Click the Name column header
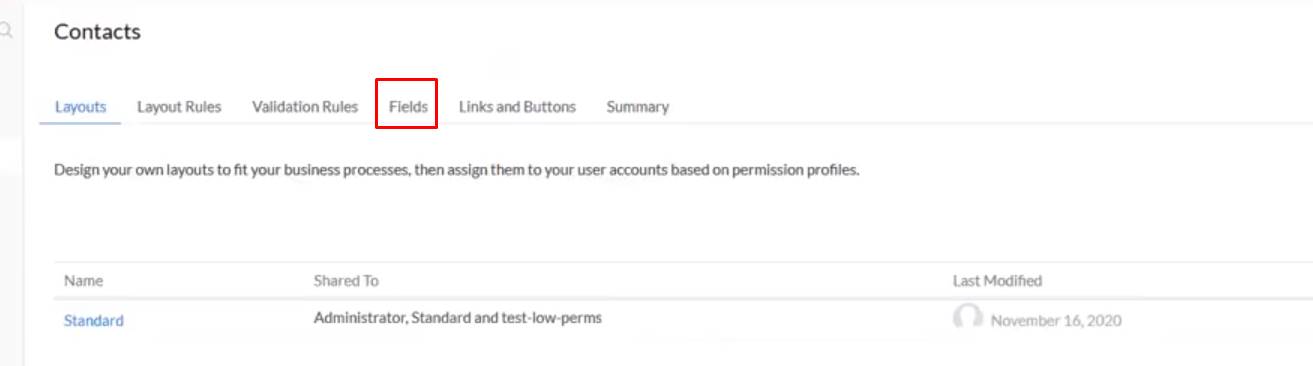This screenshot has height=366, width=1313. point(83,281)
